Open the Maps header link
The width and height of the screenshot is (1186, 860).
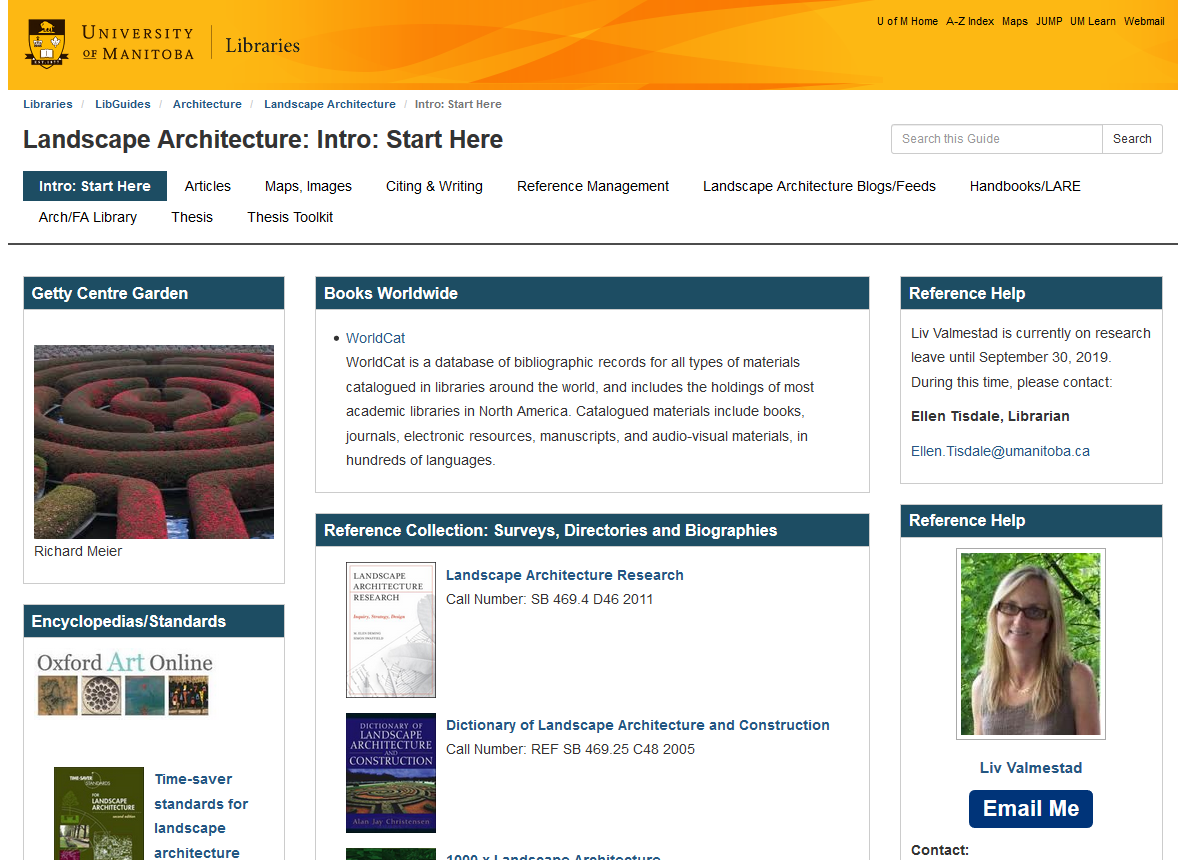click(1014, 21)
